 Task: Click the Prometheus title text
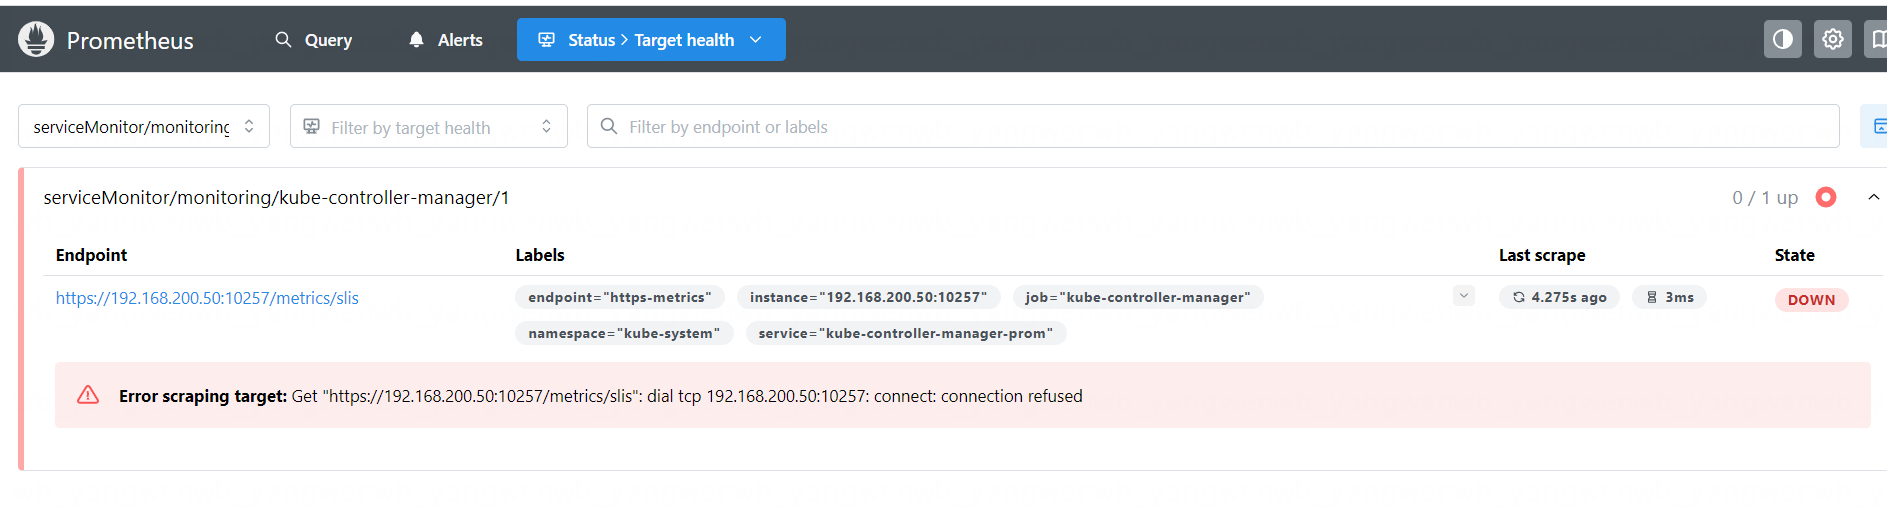click(x=130, y=41)
